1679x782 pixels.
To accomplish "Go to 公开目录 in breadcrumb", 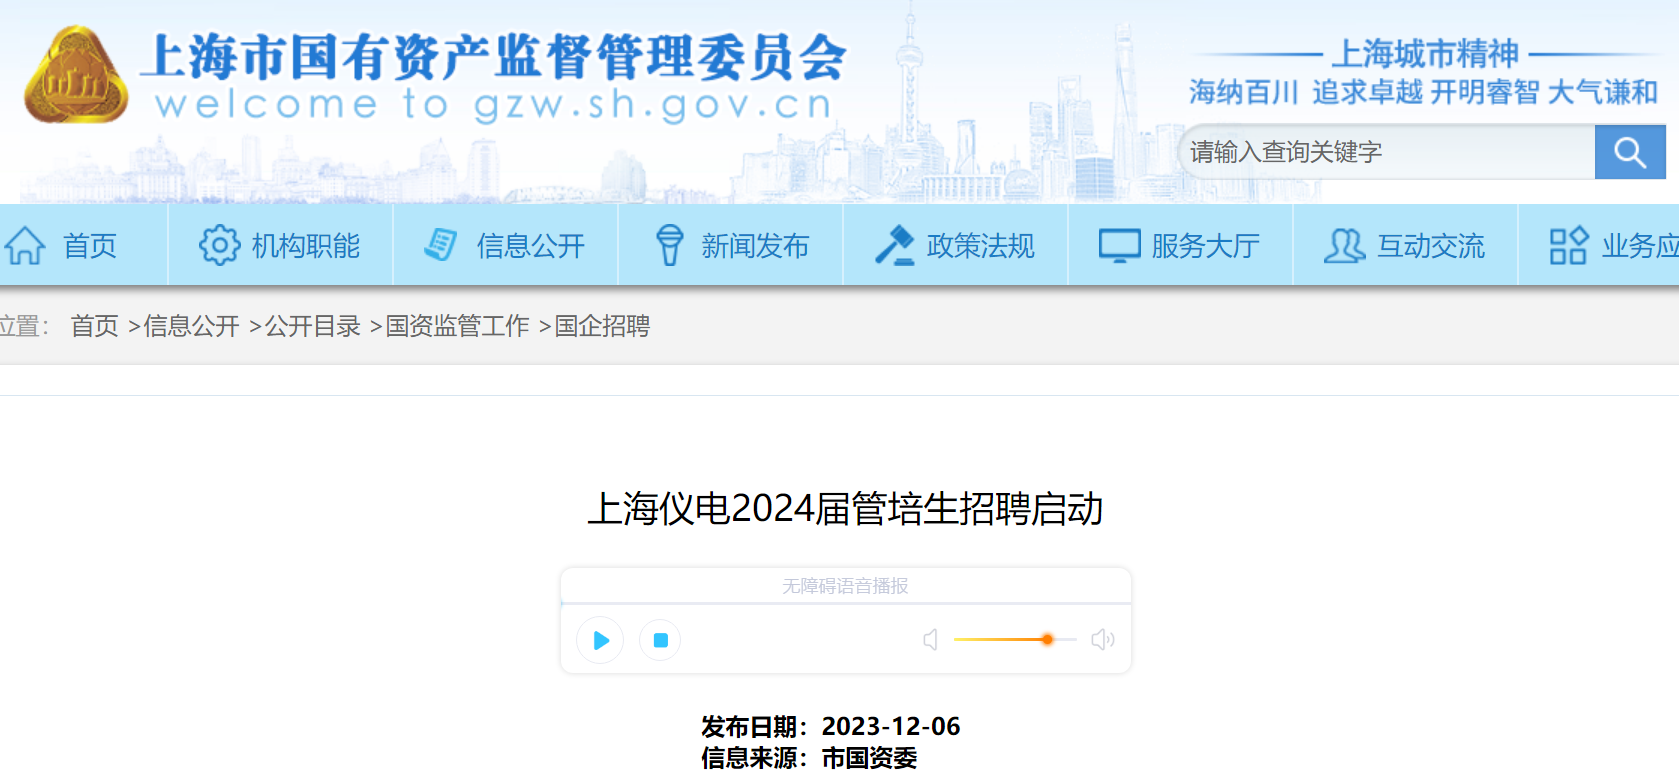I will [x=312, y=326].
